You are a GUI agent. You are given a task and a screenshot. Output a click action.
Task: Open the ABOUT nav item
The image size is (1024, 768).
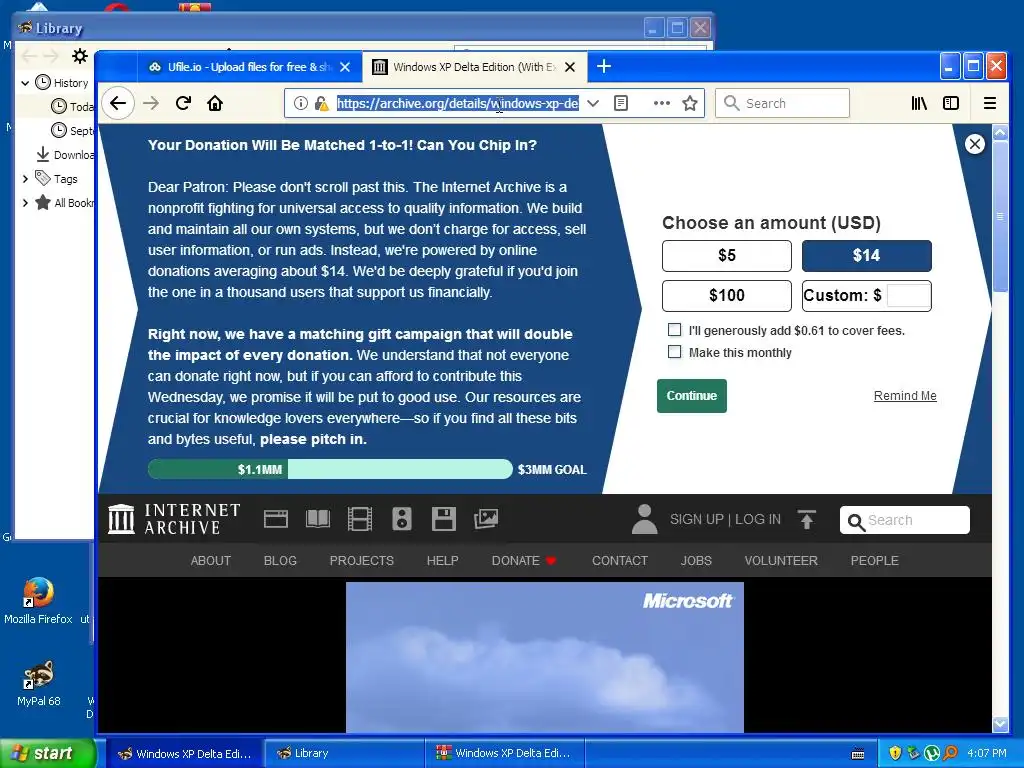click(x=210, y=560)
